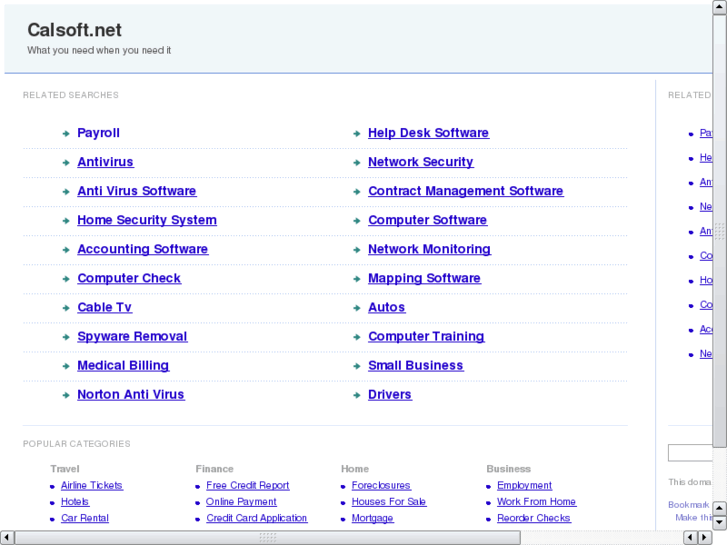Open the Car Rental travel link
Viewport: 727px width, 545px height.
tap(84, 518)
